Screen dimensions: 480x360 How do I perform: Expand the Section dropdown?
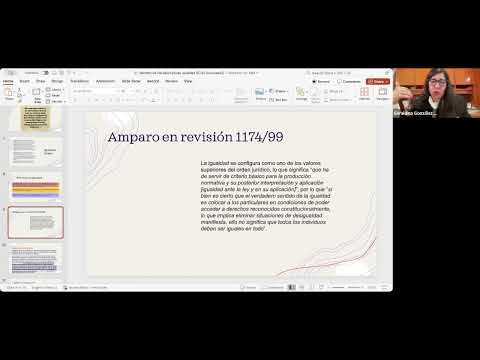(x=56, y=101)
